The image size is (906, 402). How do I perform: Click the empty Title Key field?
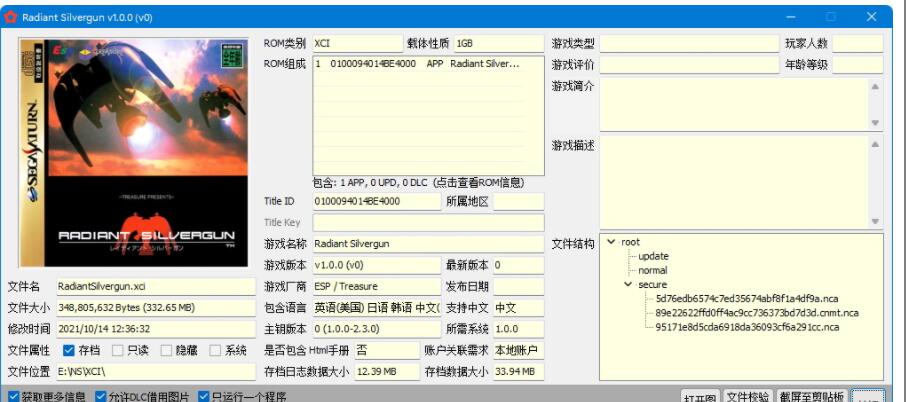(x=428, y=223)
